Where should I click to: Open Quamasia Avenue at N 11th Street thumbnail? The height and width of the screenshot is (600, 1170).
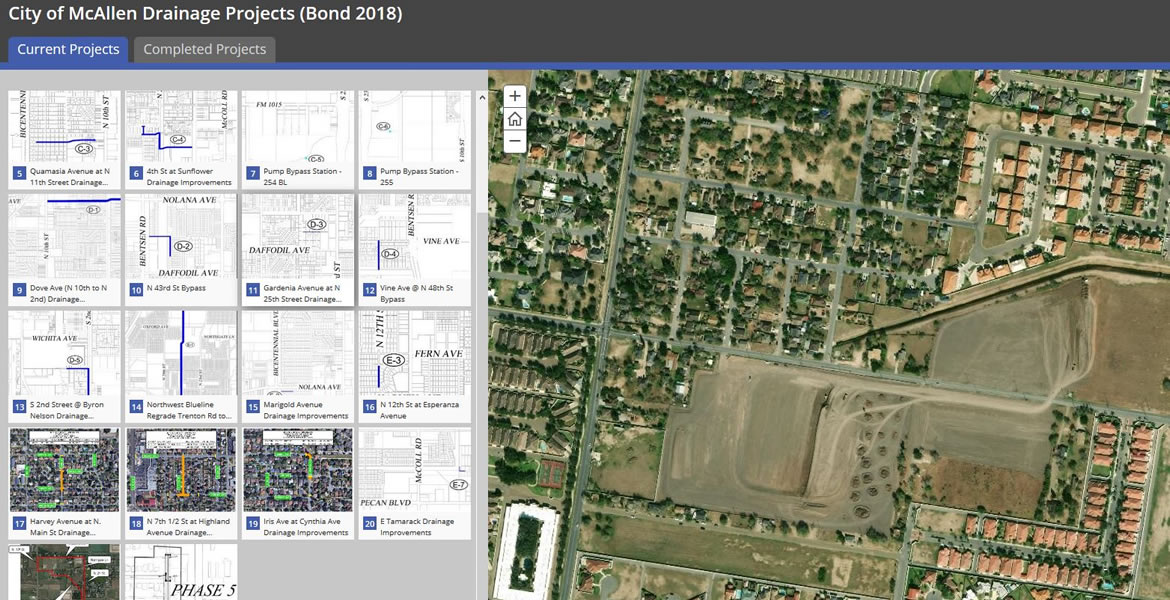[x=65, y=127]
